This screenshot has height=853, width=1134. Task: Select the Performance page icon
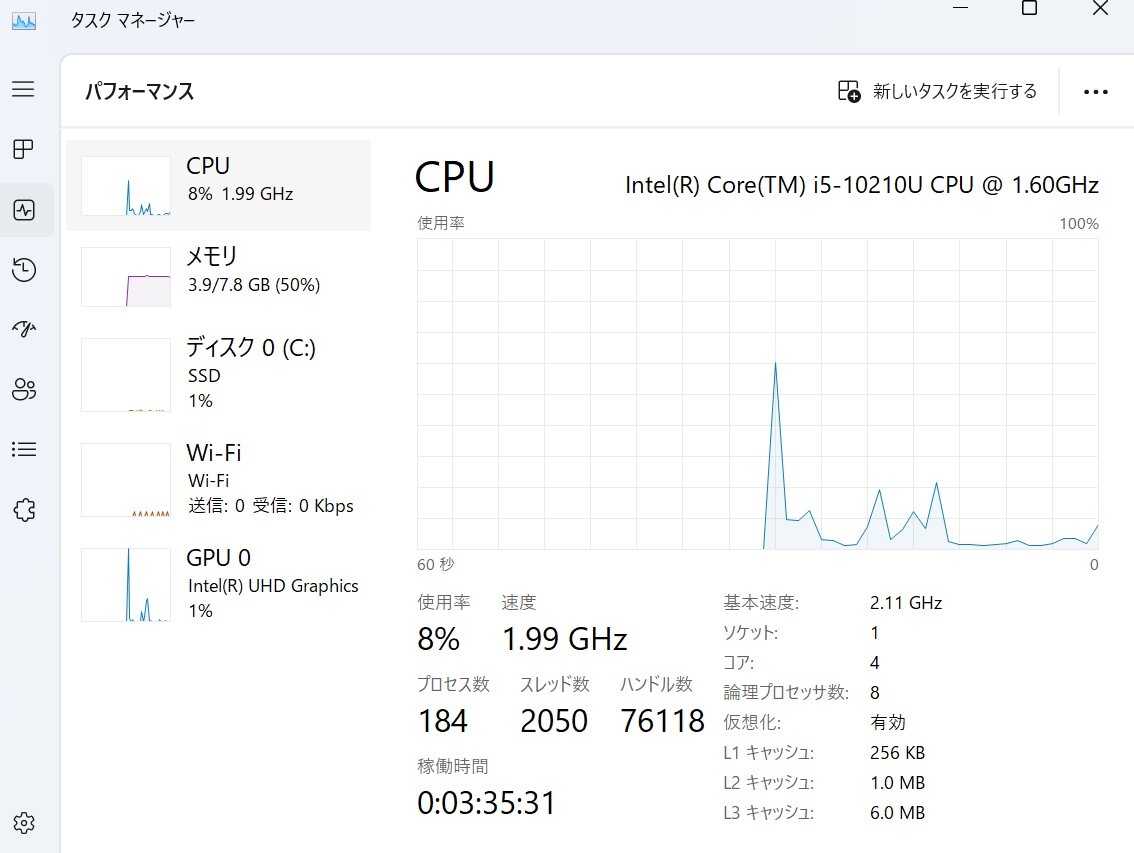[24, 210]
